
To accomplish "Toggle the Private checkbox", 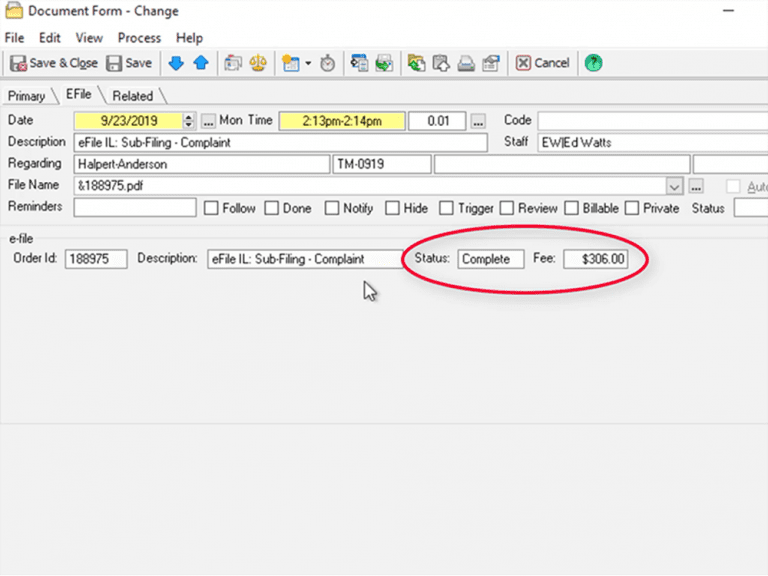I will click(632, 209).
